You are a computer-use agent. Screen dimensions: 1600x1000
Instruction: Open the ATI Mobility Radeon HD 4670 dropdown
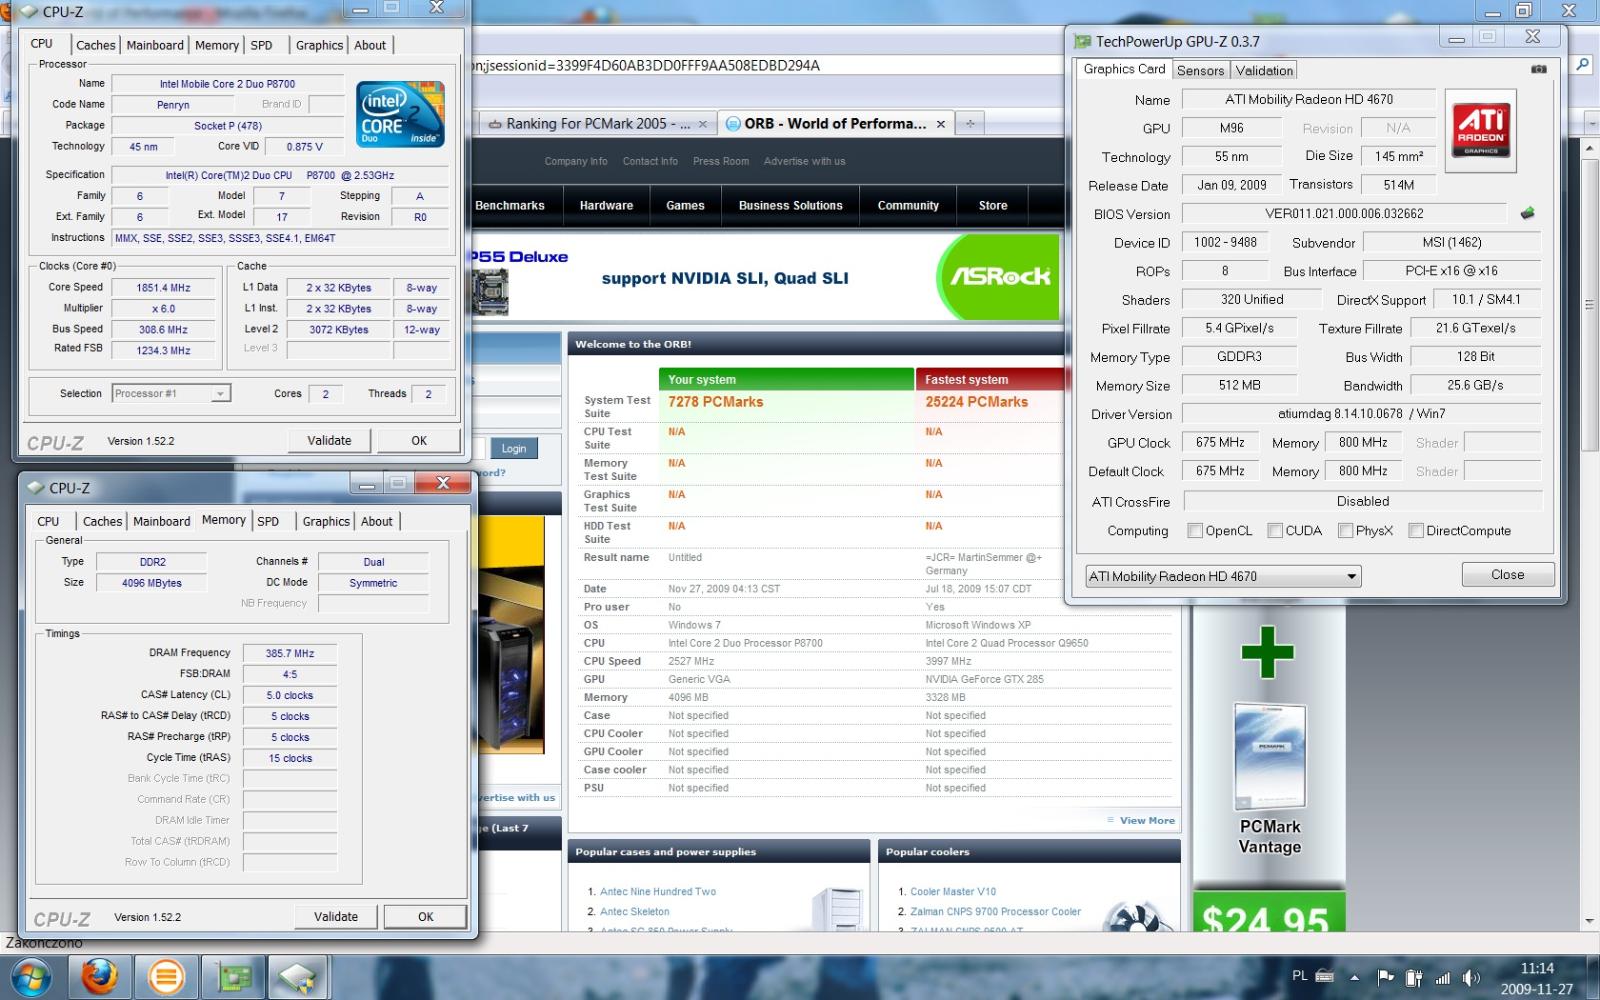pos(1223,576)
